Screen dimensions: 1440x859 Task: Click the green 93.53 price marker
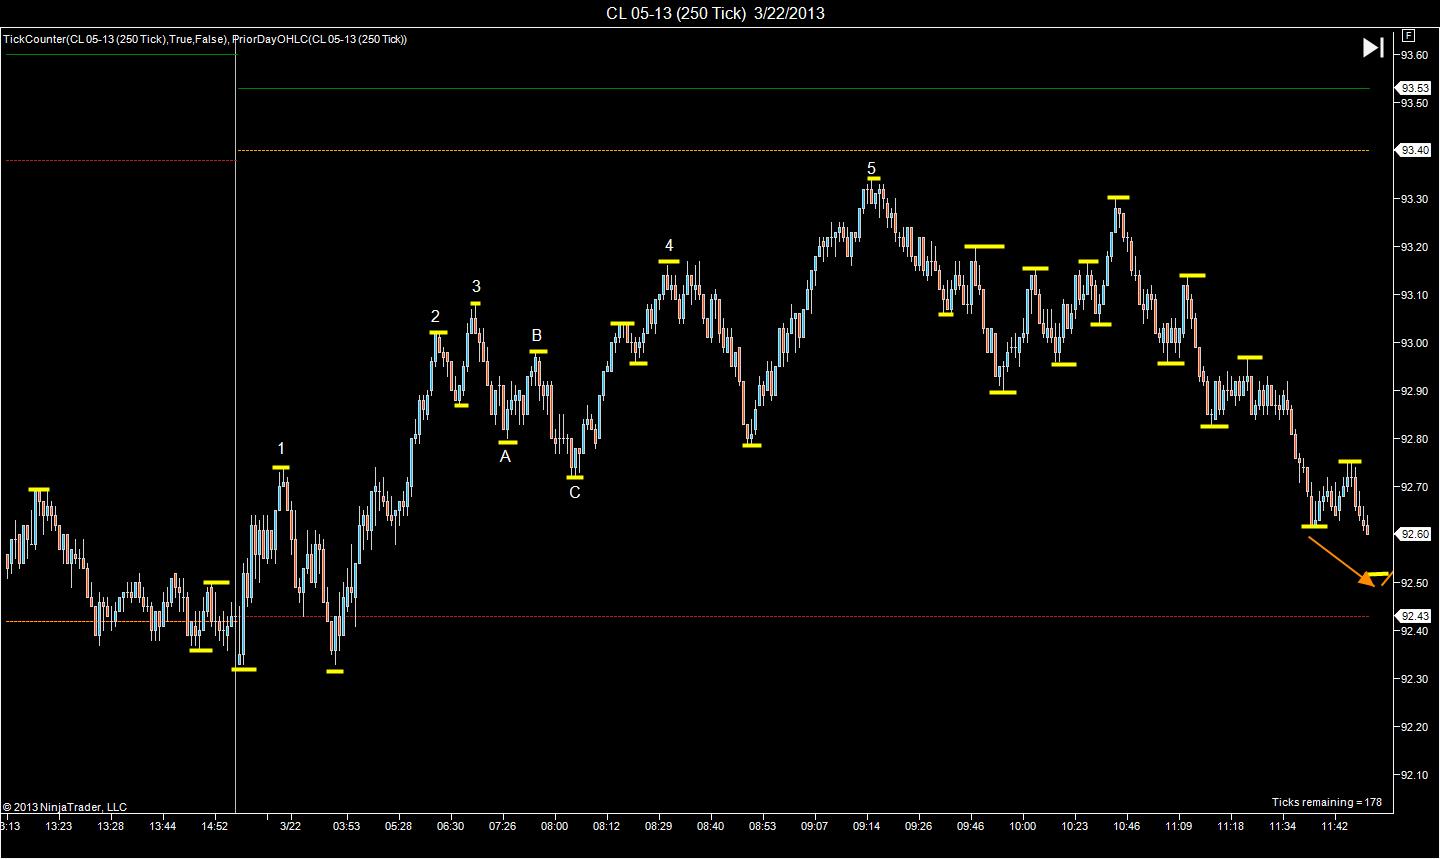(x=1414, y=89)
